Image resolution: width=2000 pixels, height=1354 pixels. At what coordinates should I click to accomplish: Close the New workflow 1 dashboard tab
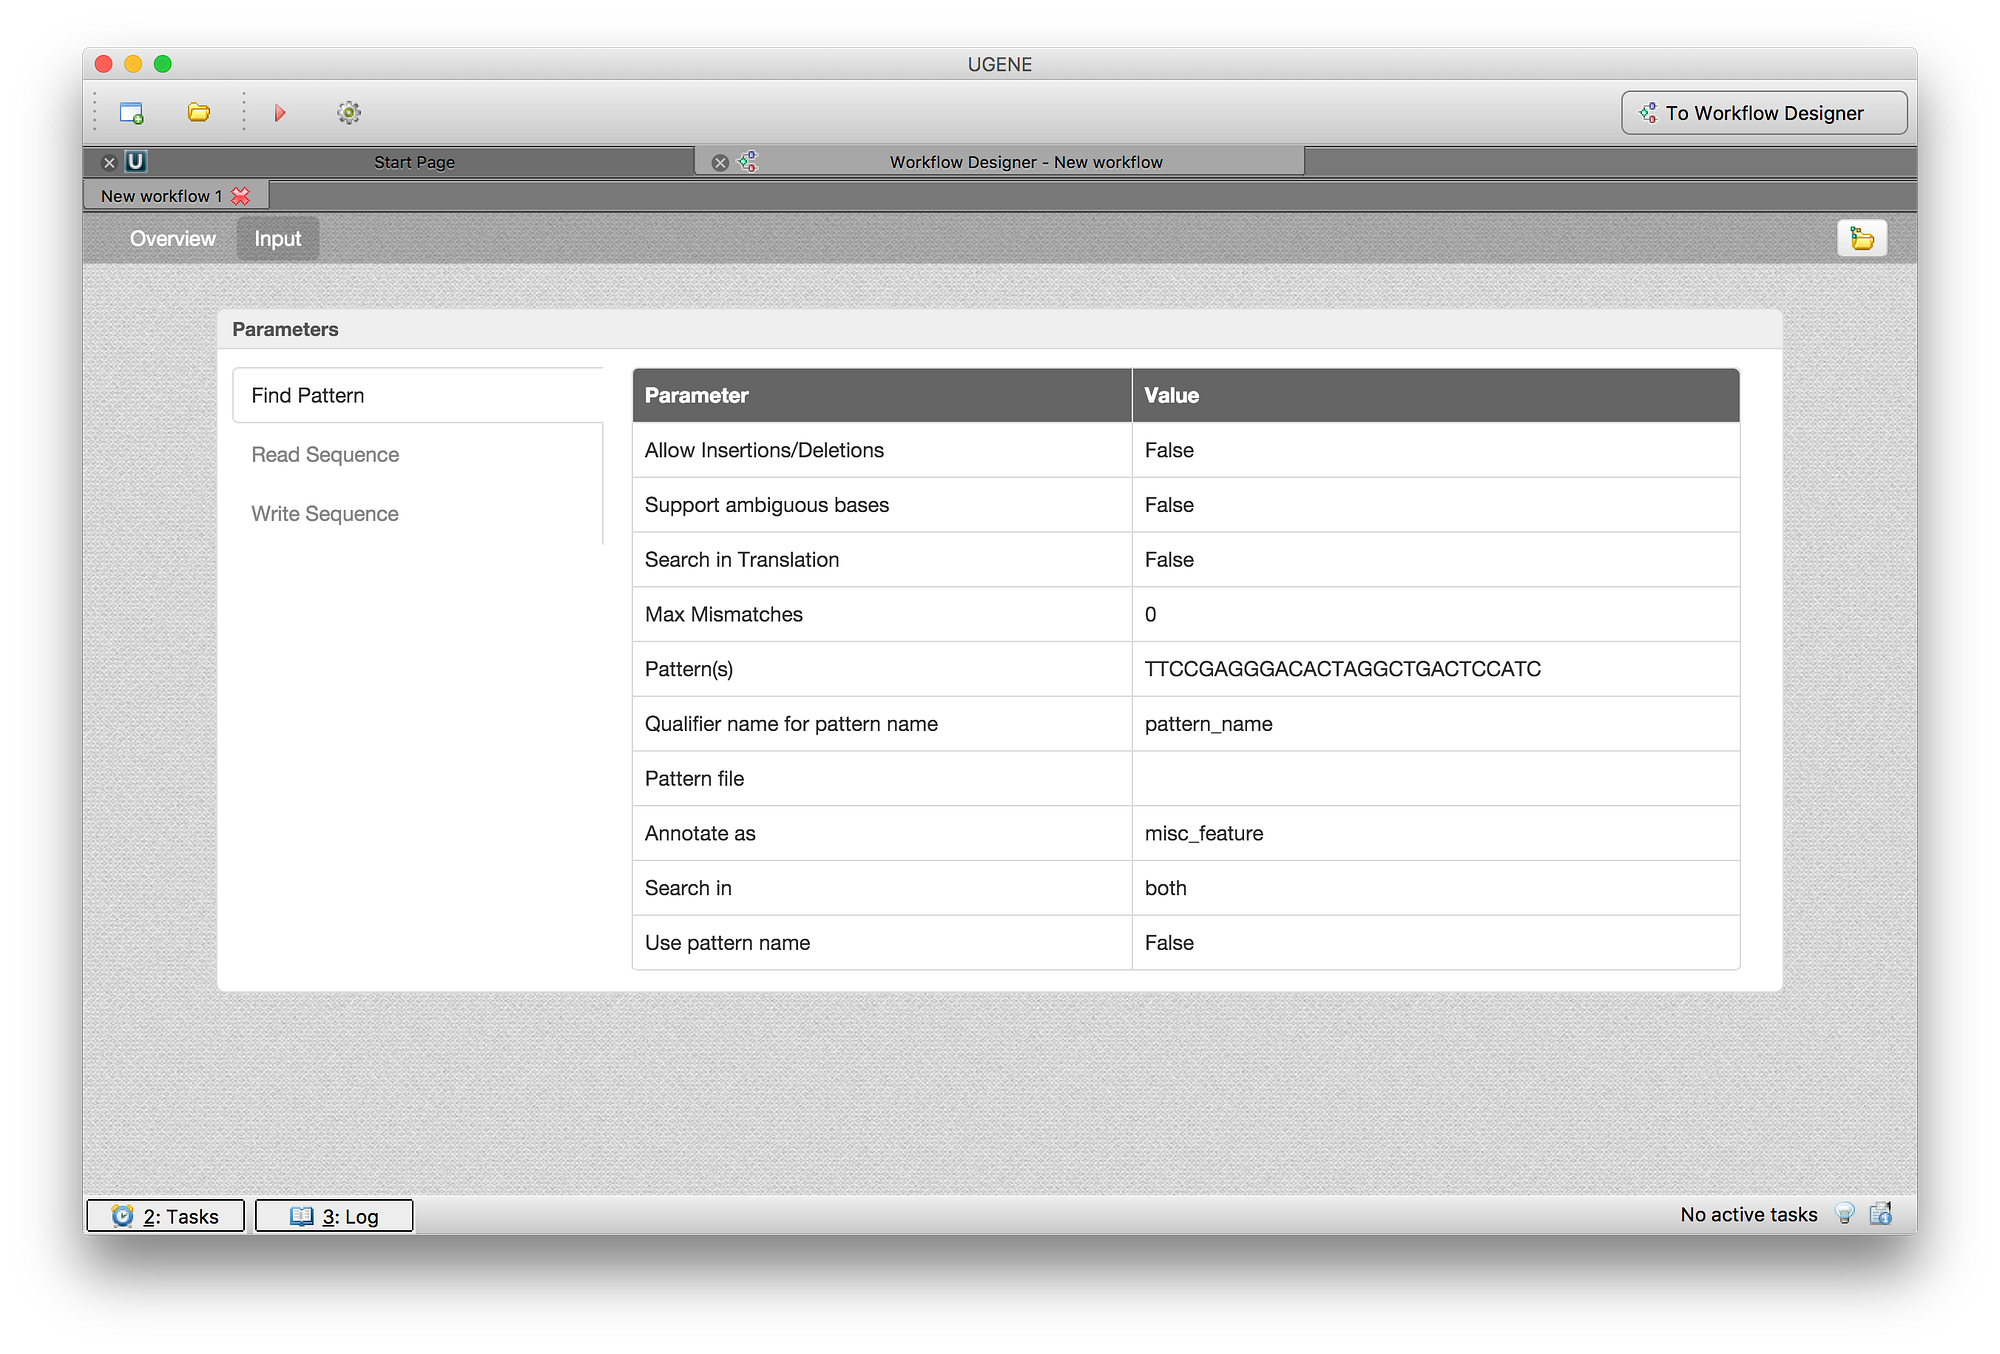(x=241, y=196)
